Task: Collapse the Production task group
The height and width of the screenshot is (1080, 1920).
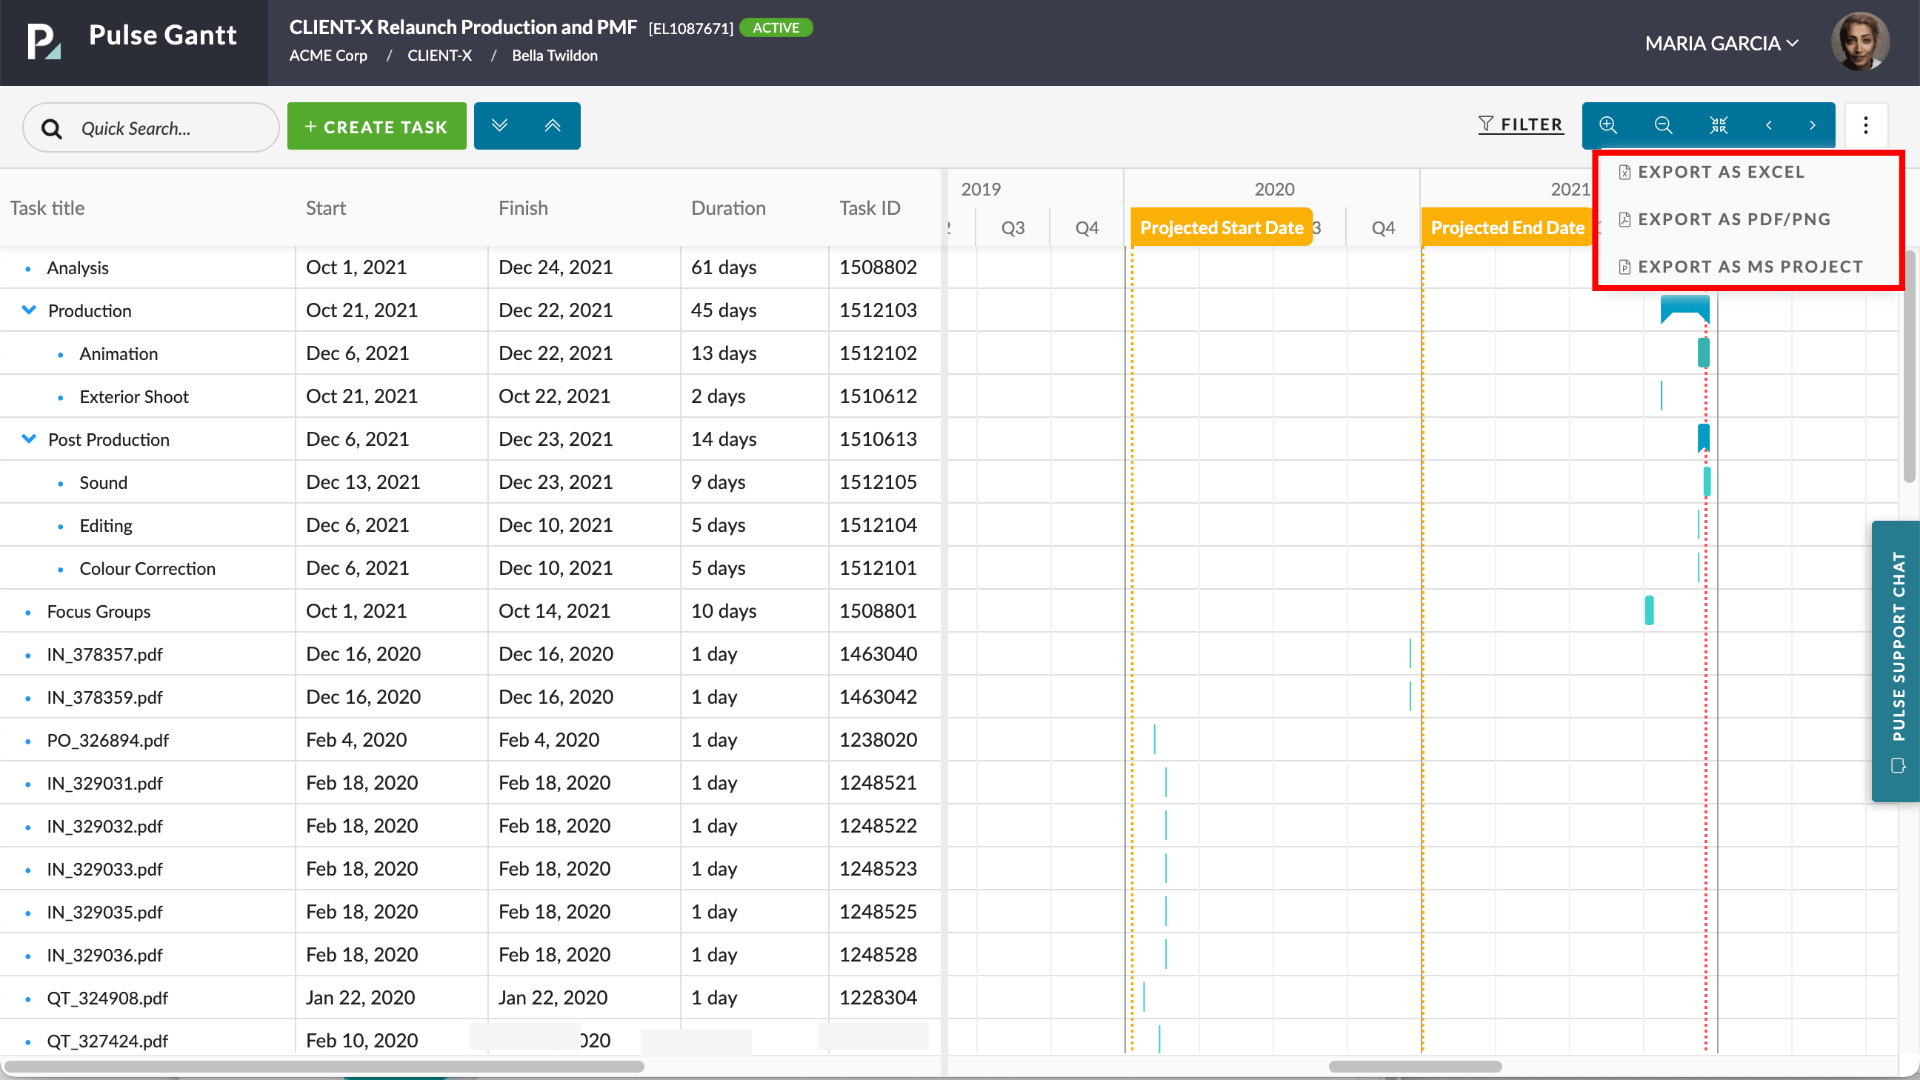Action: [27, 310]
